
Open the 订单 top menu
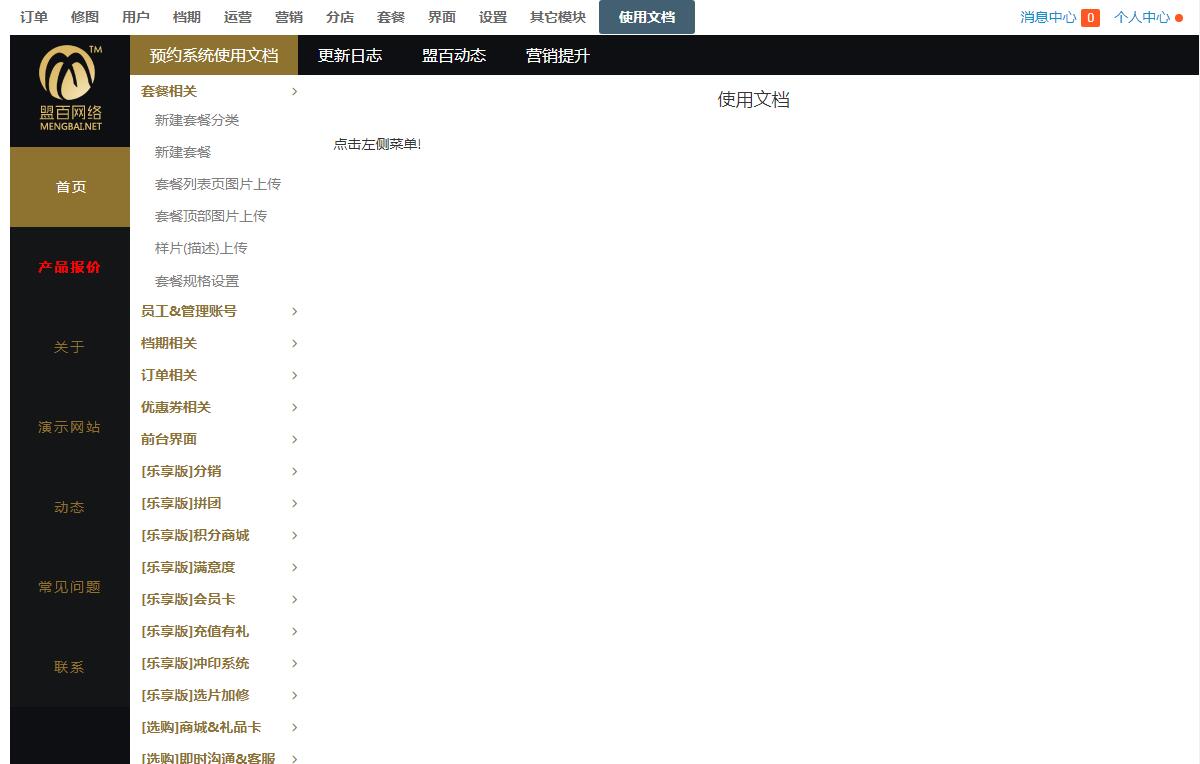[x=34, y=17]
